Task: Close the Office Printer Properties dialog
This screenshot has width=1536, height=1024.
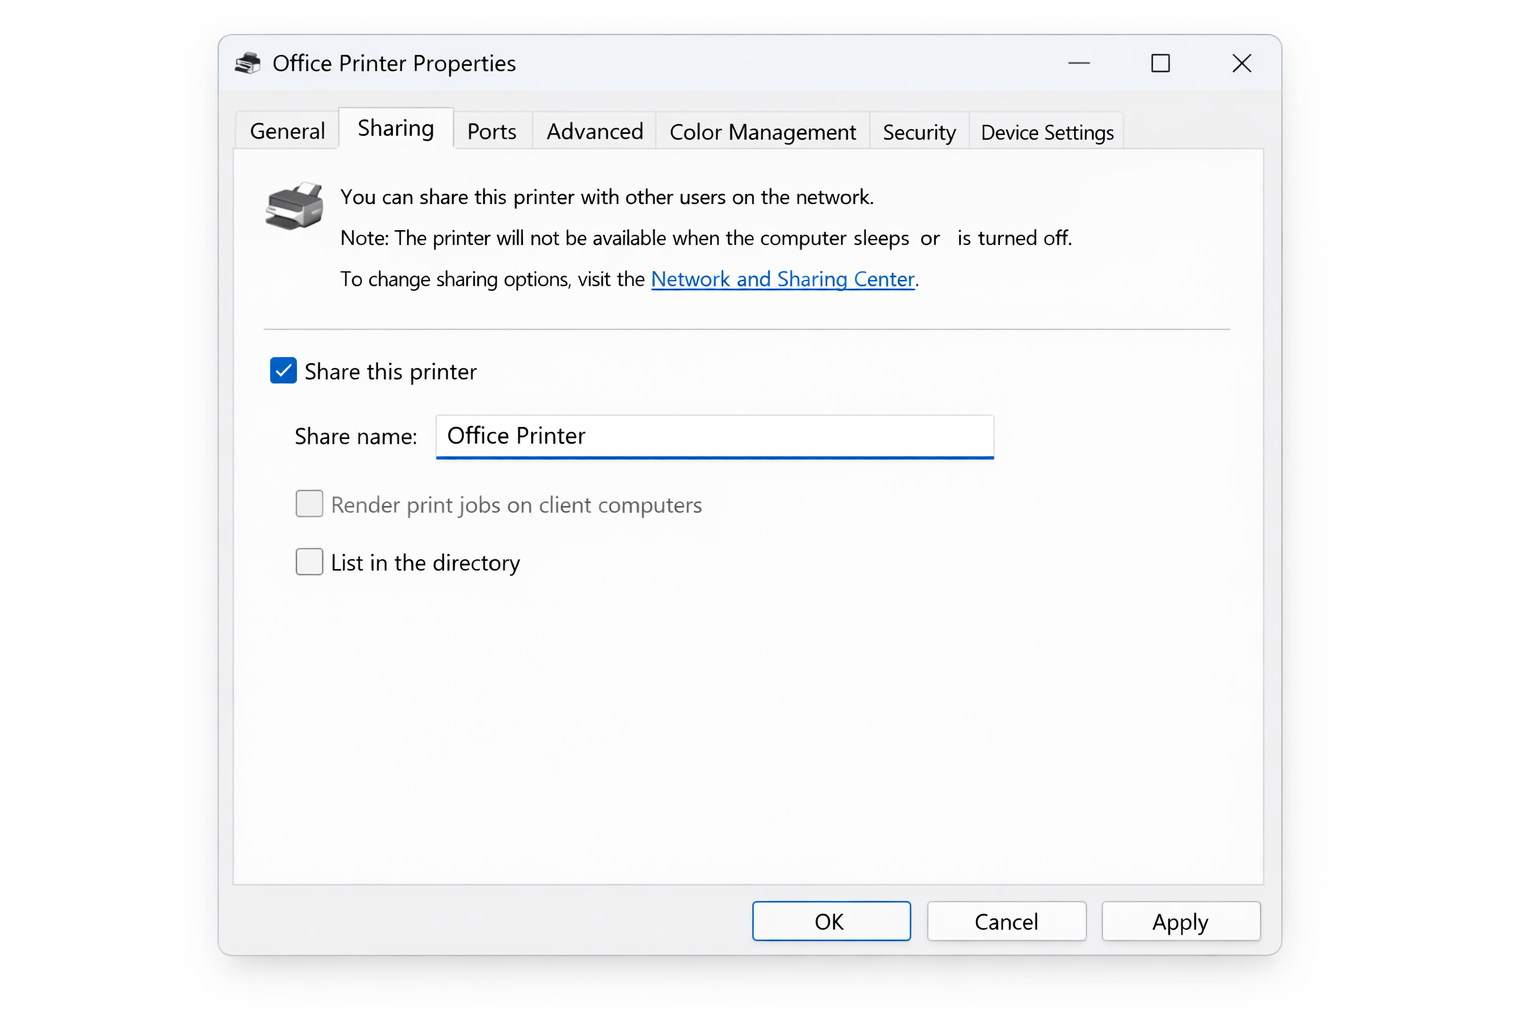Action: [1241, 62]
